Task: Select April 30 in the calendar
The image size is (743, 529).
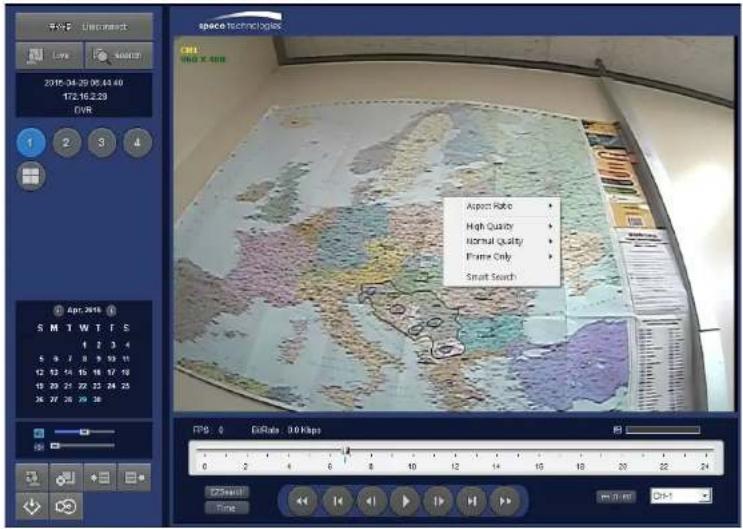Action: [x=97, y=400]
